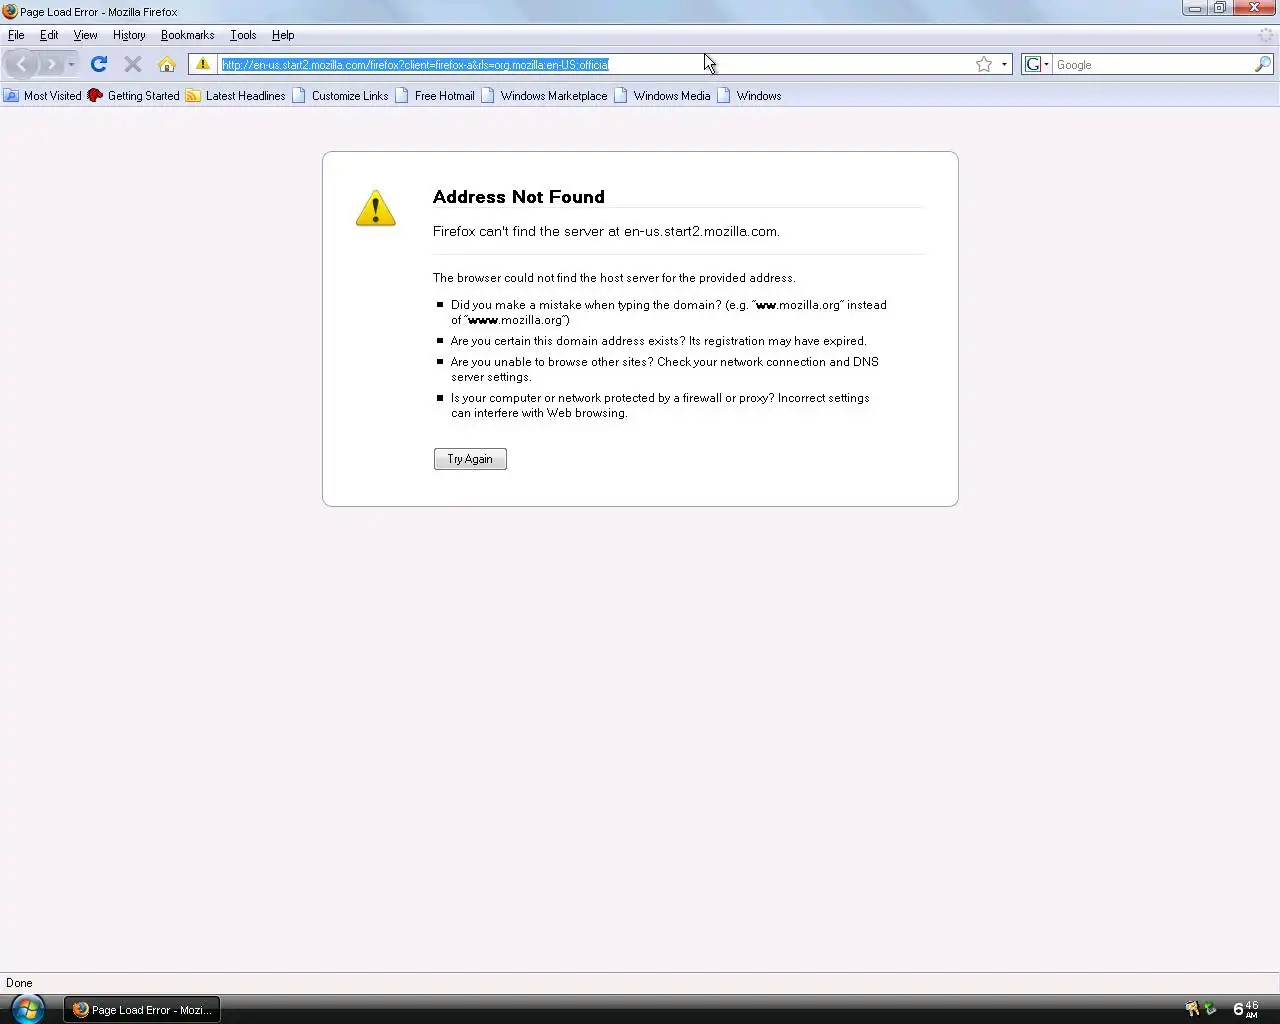Open the Help menu
The width and height of the screenshot is (1280, 1024).
click(x=283, y=35)
